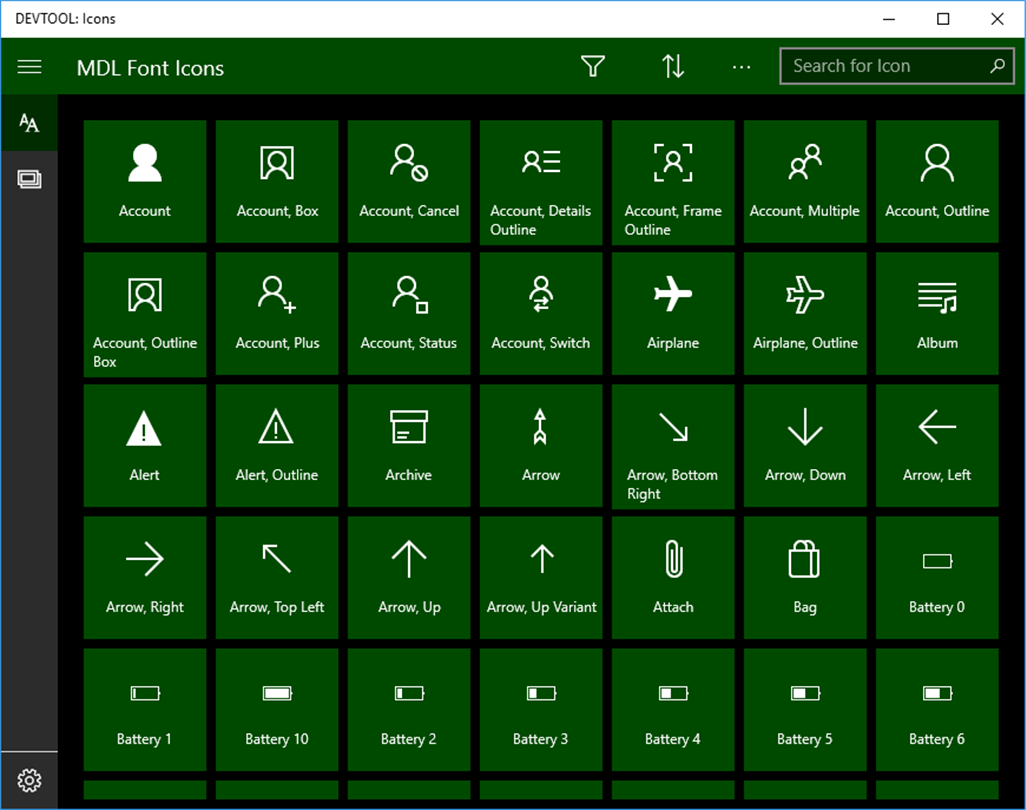Select the Account icon tile

(145, 181)
